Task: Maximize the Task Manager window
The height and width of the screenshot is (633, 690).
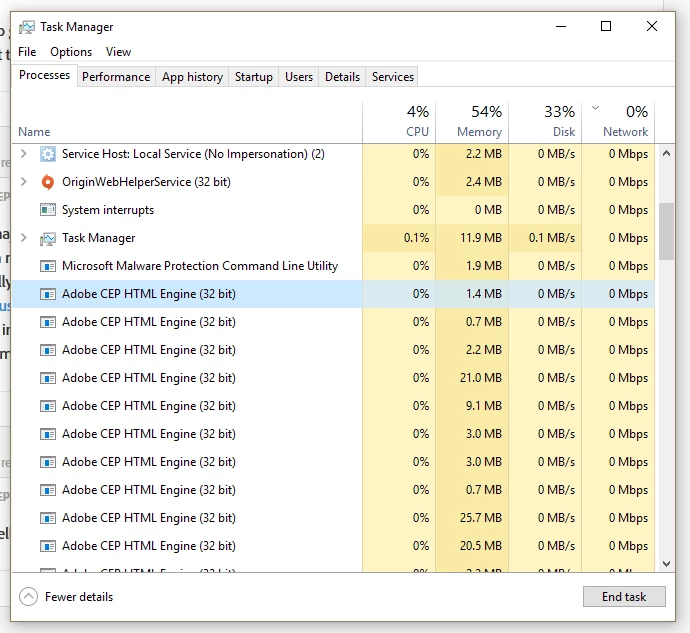Action: (606, 26)
